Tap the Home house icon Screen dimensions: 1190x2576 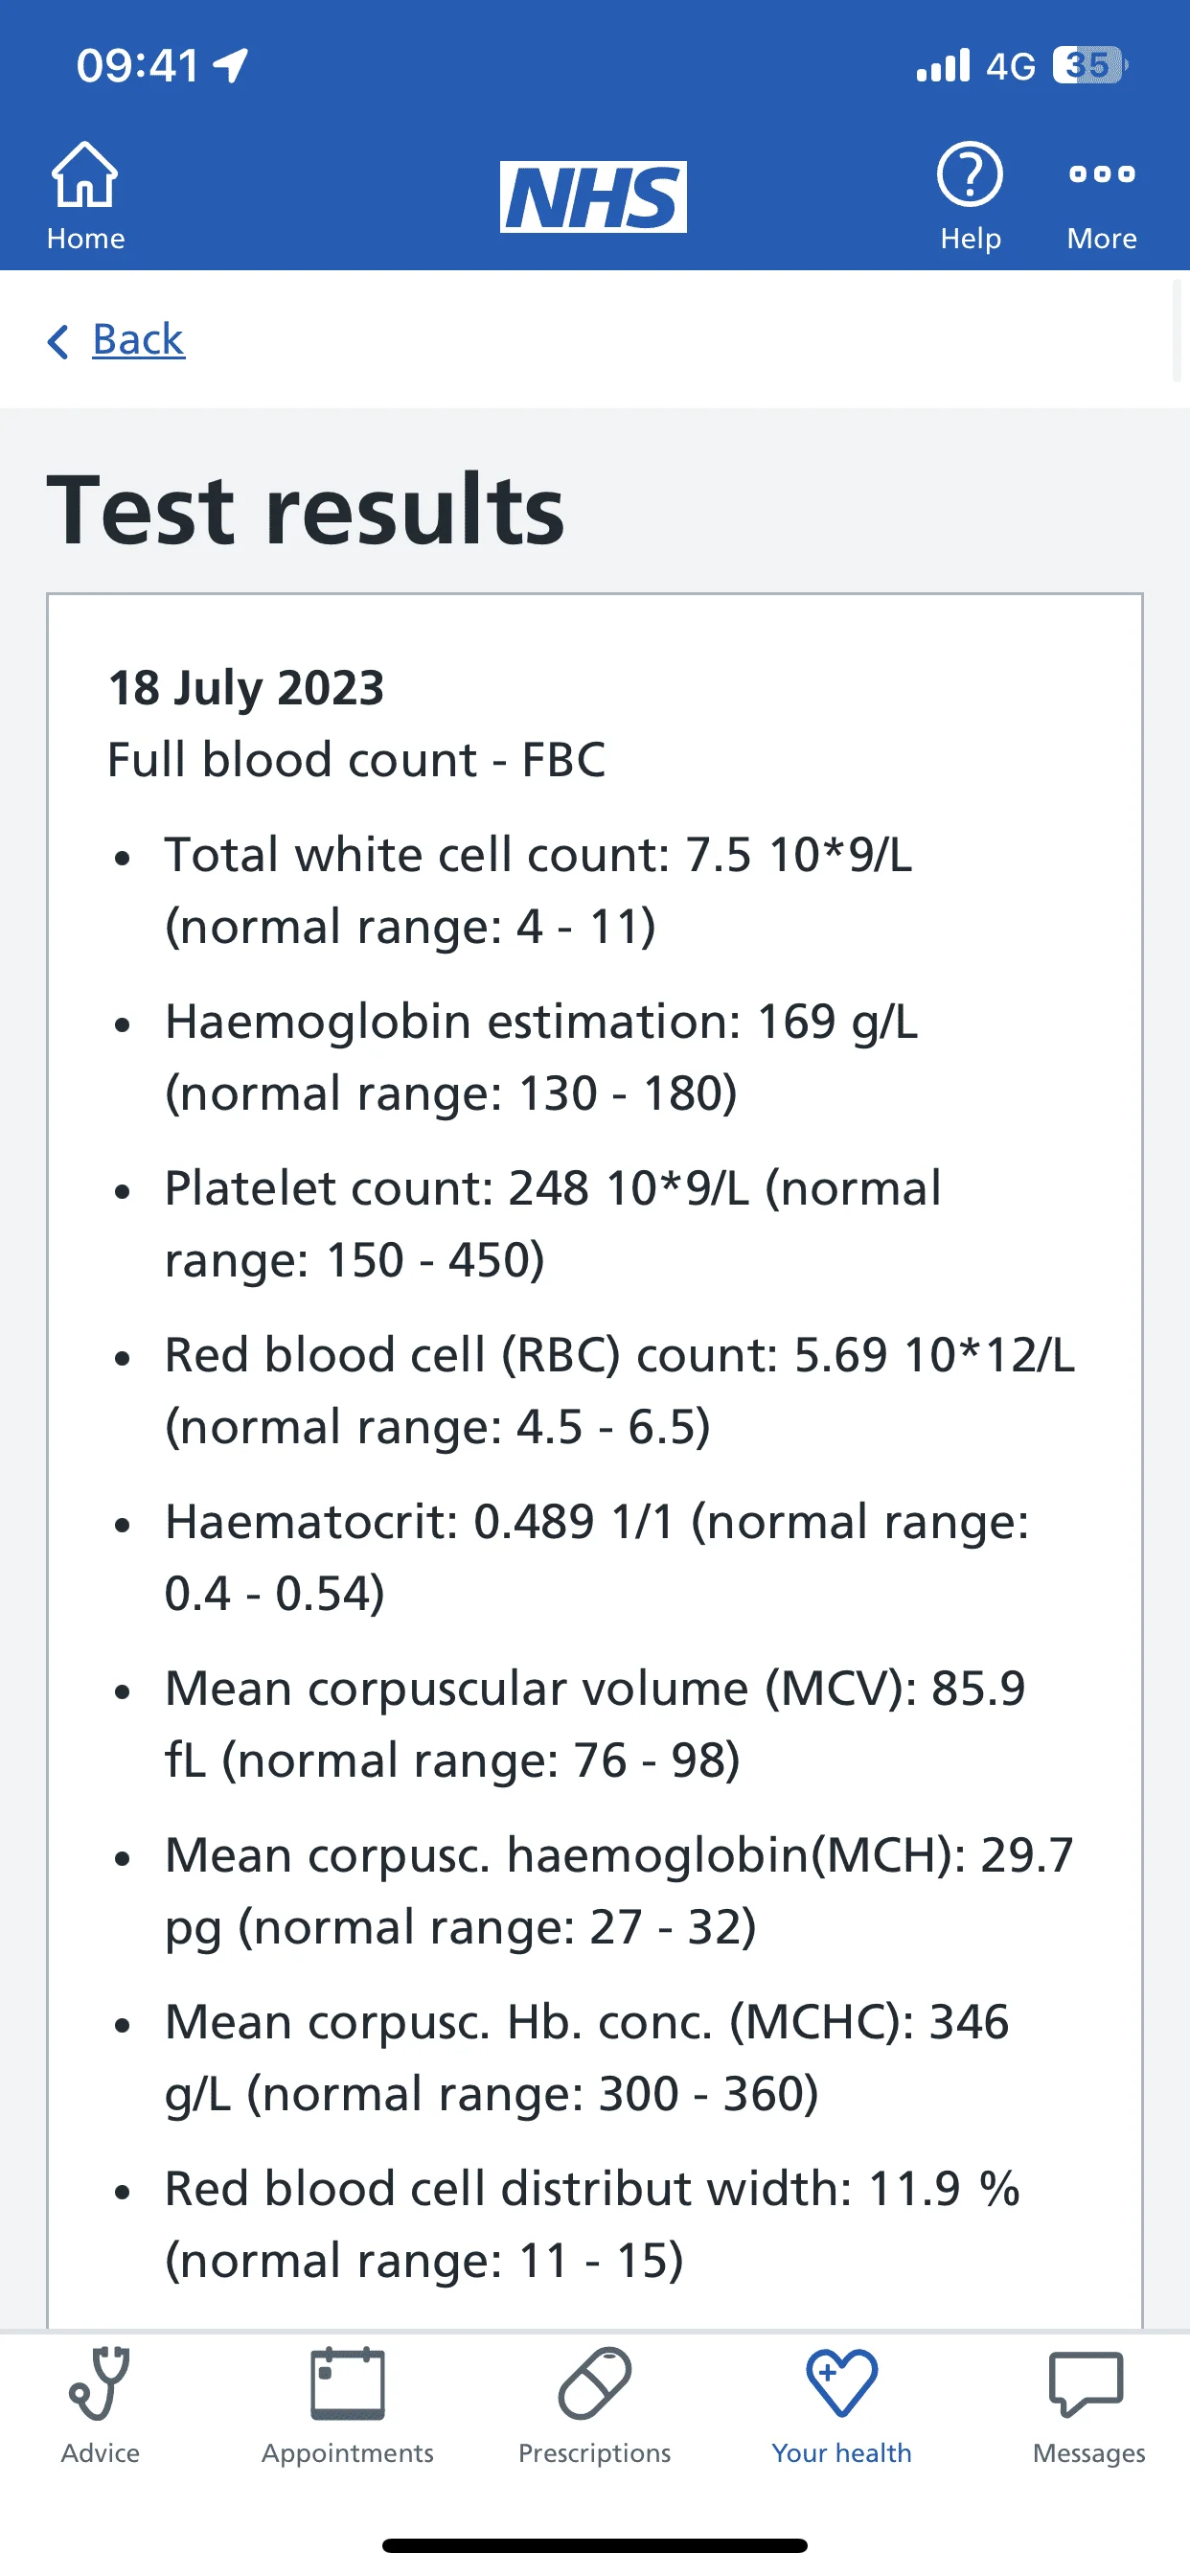pos(85,175)
